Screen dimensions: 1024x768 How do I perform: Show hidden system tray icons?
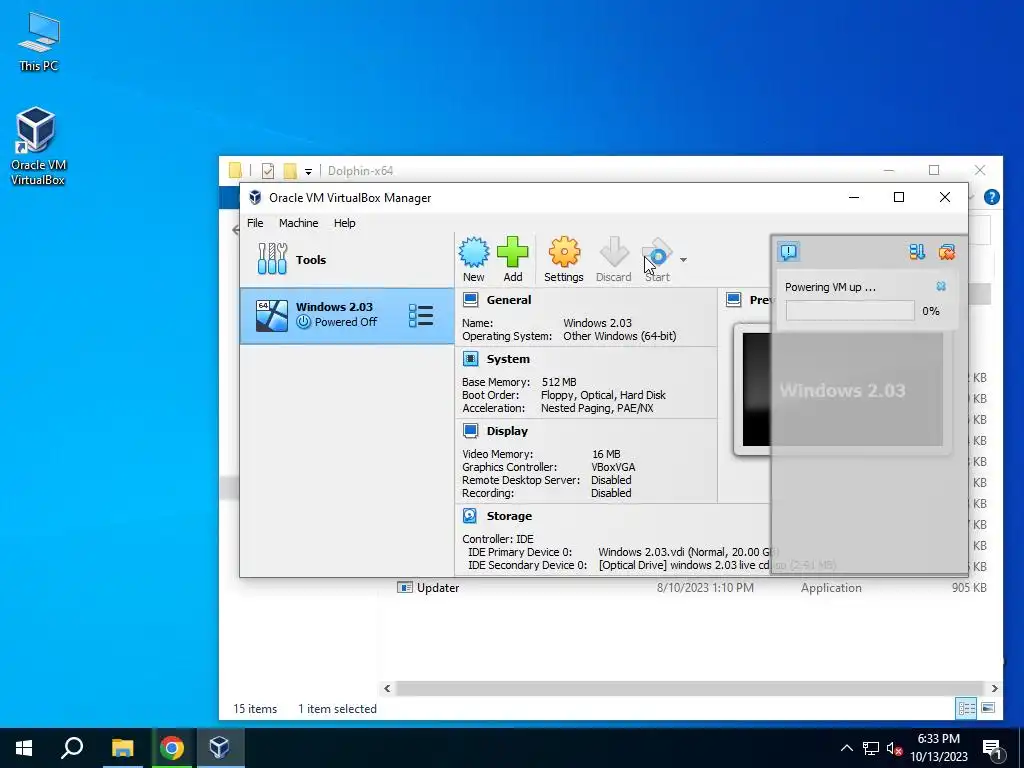point(846,748)
